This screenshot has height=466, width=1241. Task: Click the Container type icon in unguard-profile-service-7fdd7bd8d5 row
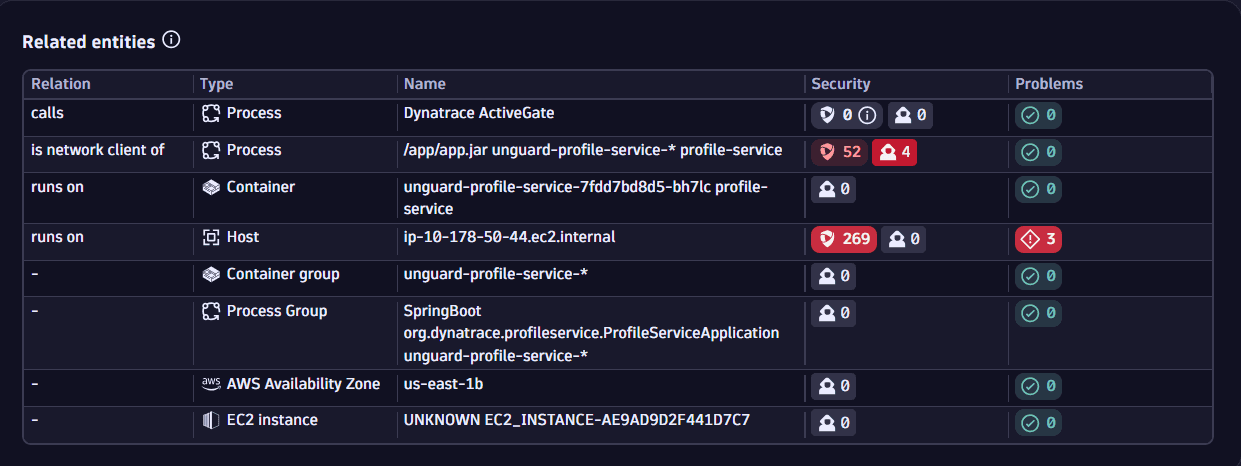tap(210, 188)
